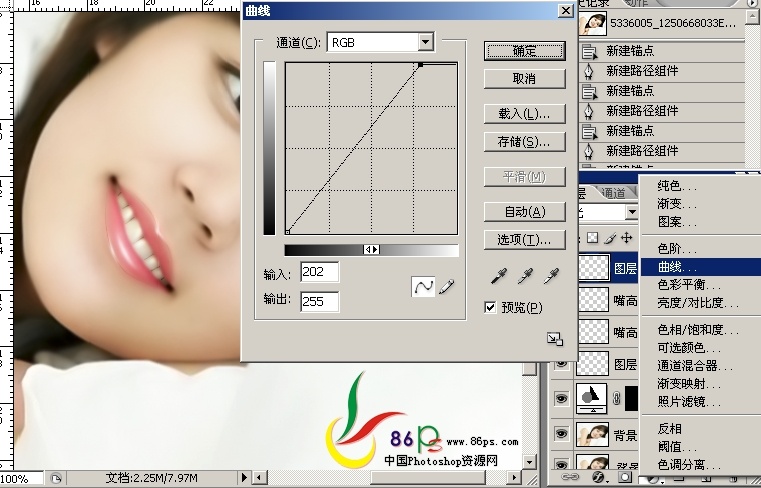Viewport: 761px width, 488px height.
Task: Click the curve's bottom-left endpoint
Action: (x=287, y=232)
